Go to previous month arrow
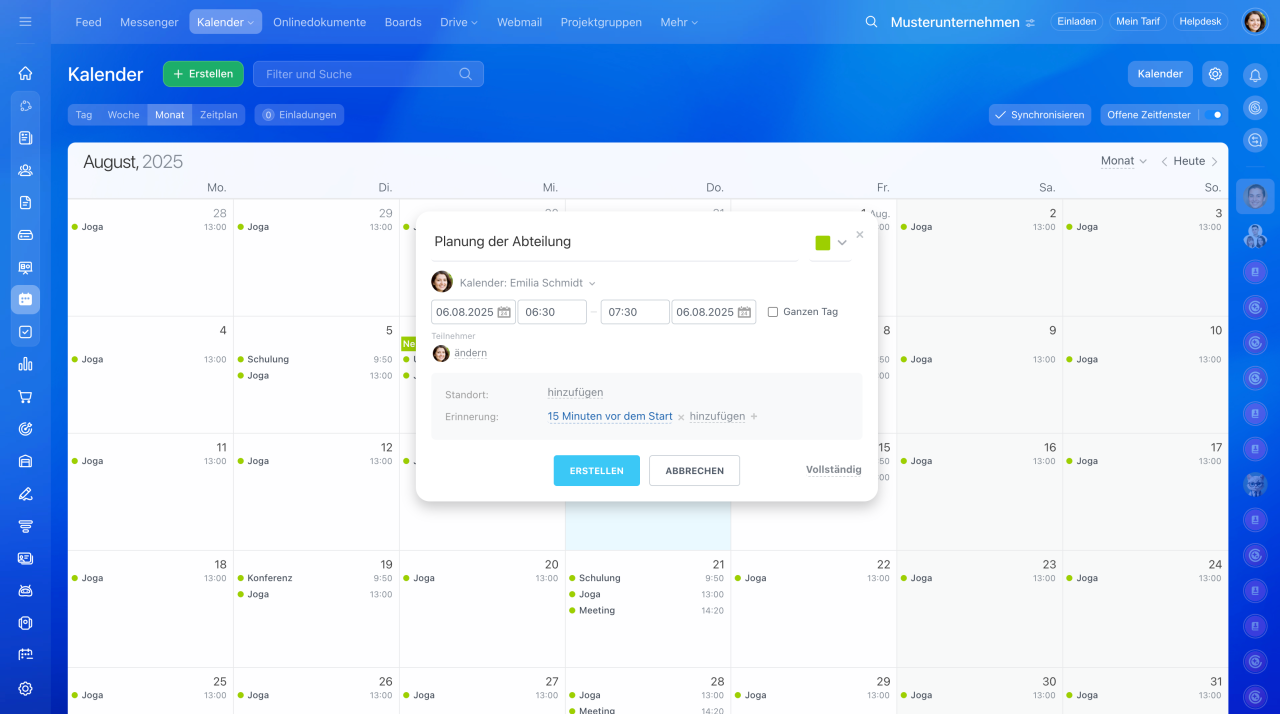The width and height of the screenshot is (1280, 714). click(x=1164, y=161)
